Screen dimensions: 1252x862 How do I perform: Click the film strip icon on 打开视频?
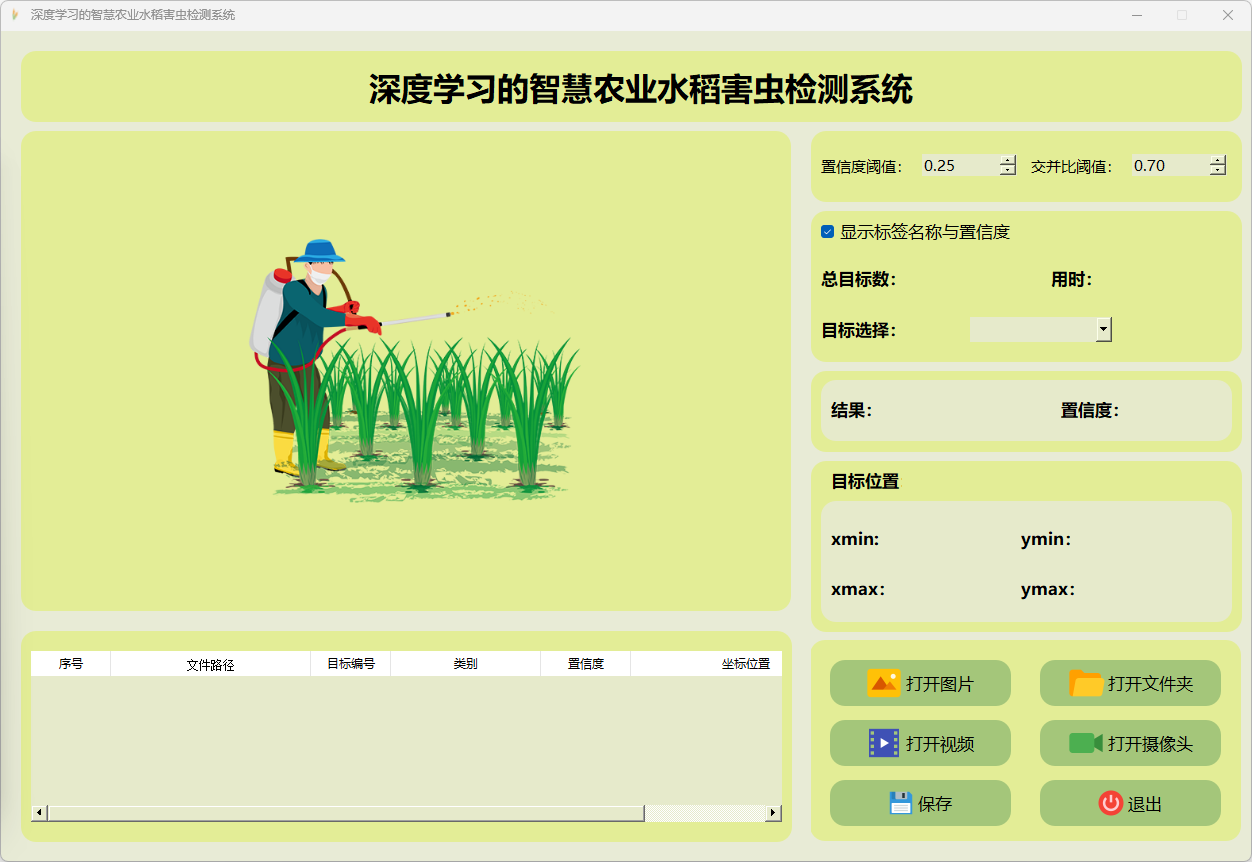tap(884, 743)
